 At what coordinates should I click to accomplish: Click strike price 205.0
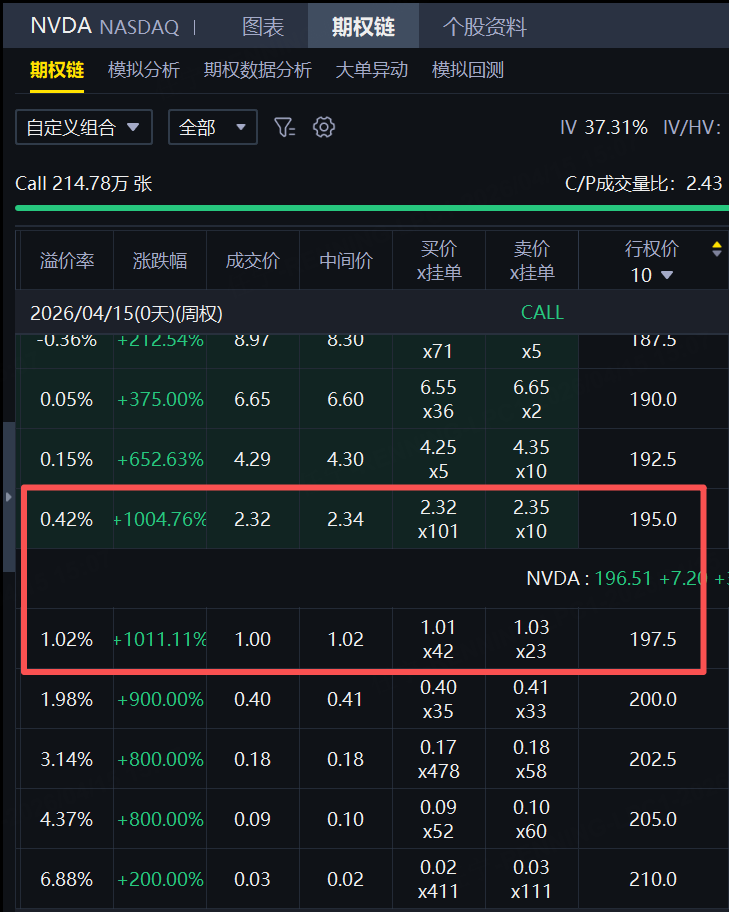[x=653, y=819]
